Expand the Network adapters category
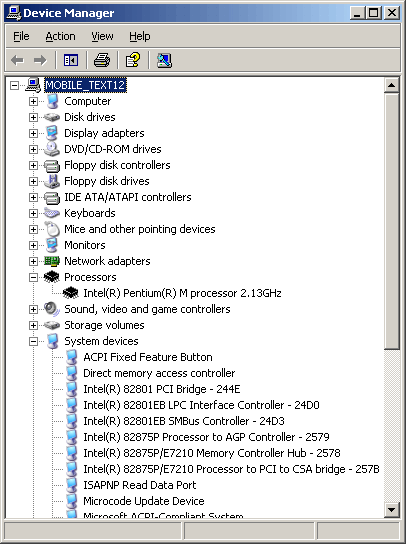The height and width of the screenshot is (544, 406). click(33, 261)
